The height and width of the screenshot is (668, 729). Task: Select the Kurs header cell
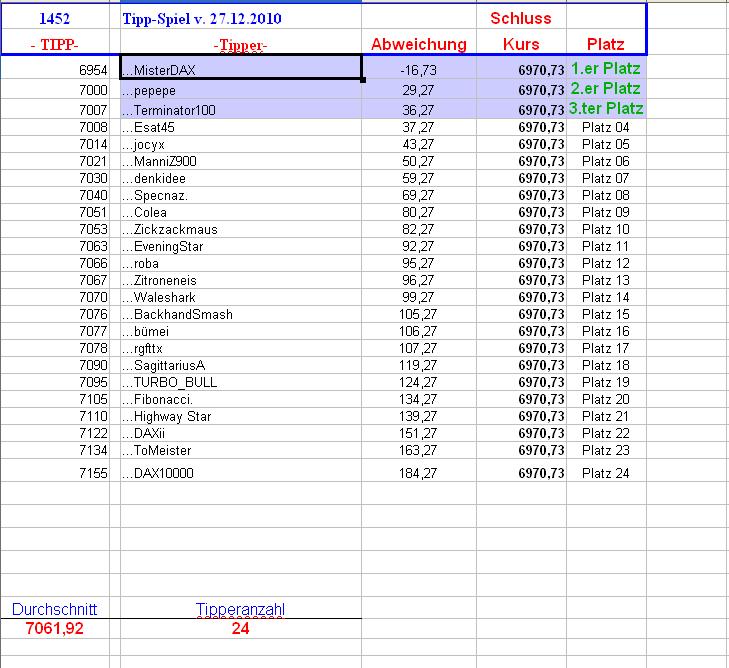tap(521, 42)
